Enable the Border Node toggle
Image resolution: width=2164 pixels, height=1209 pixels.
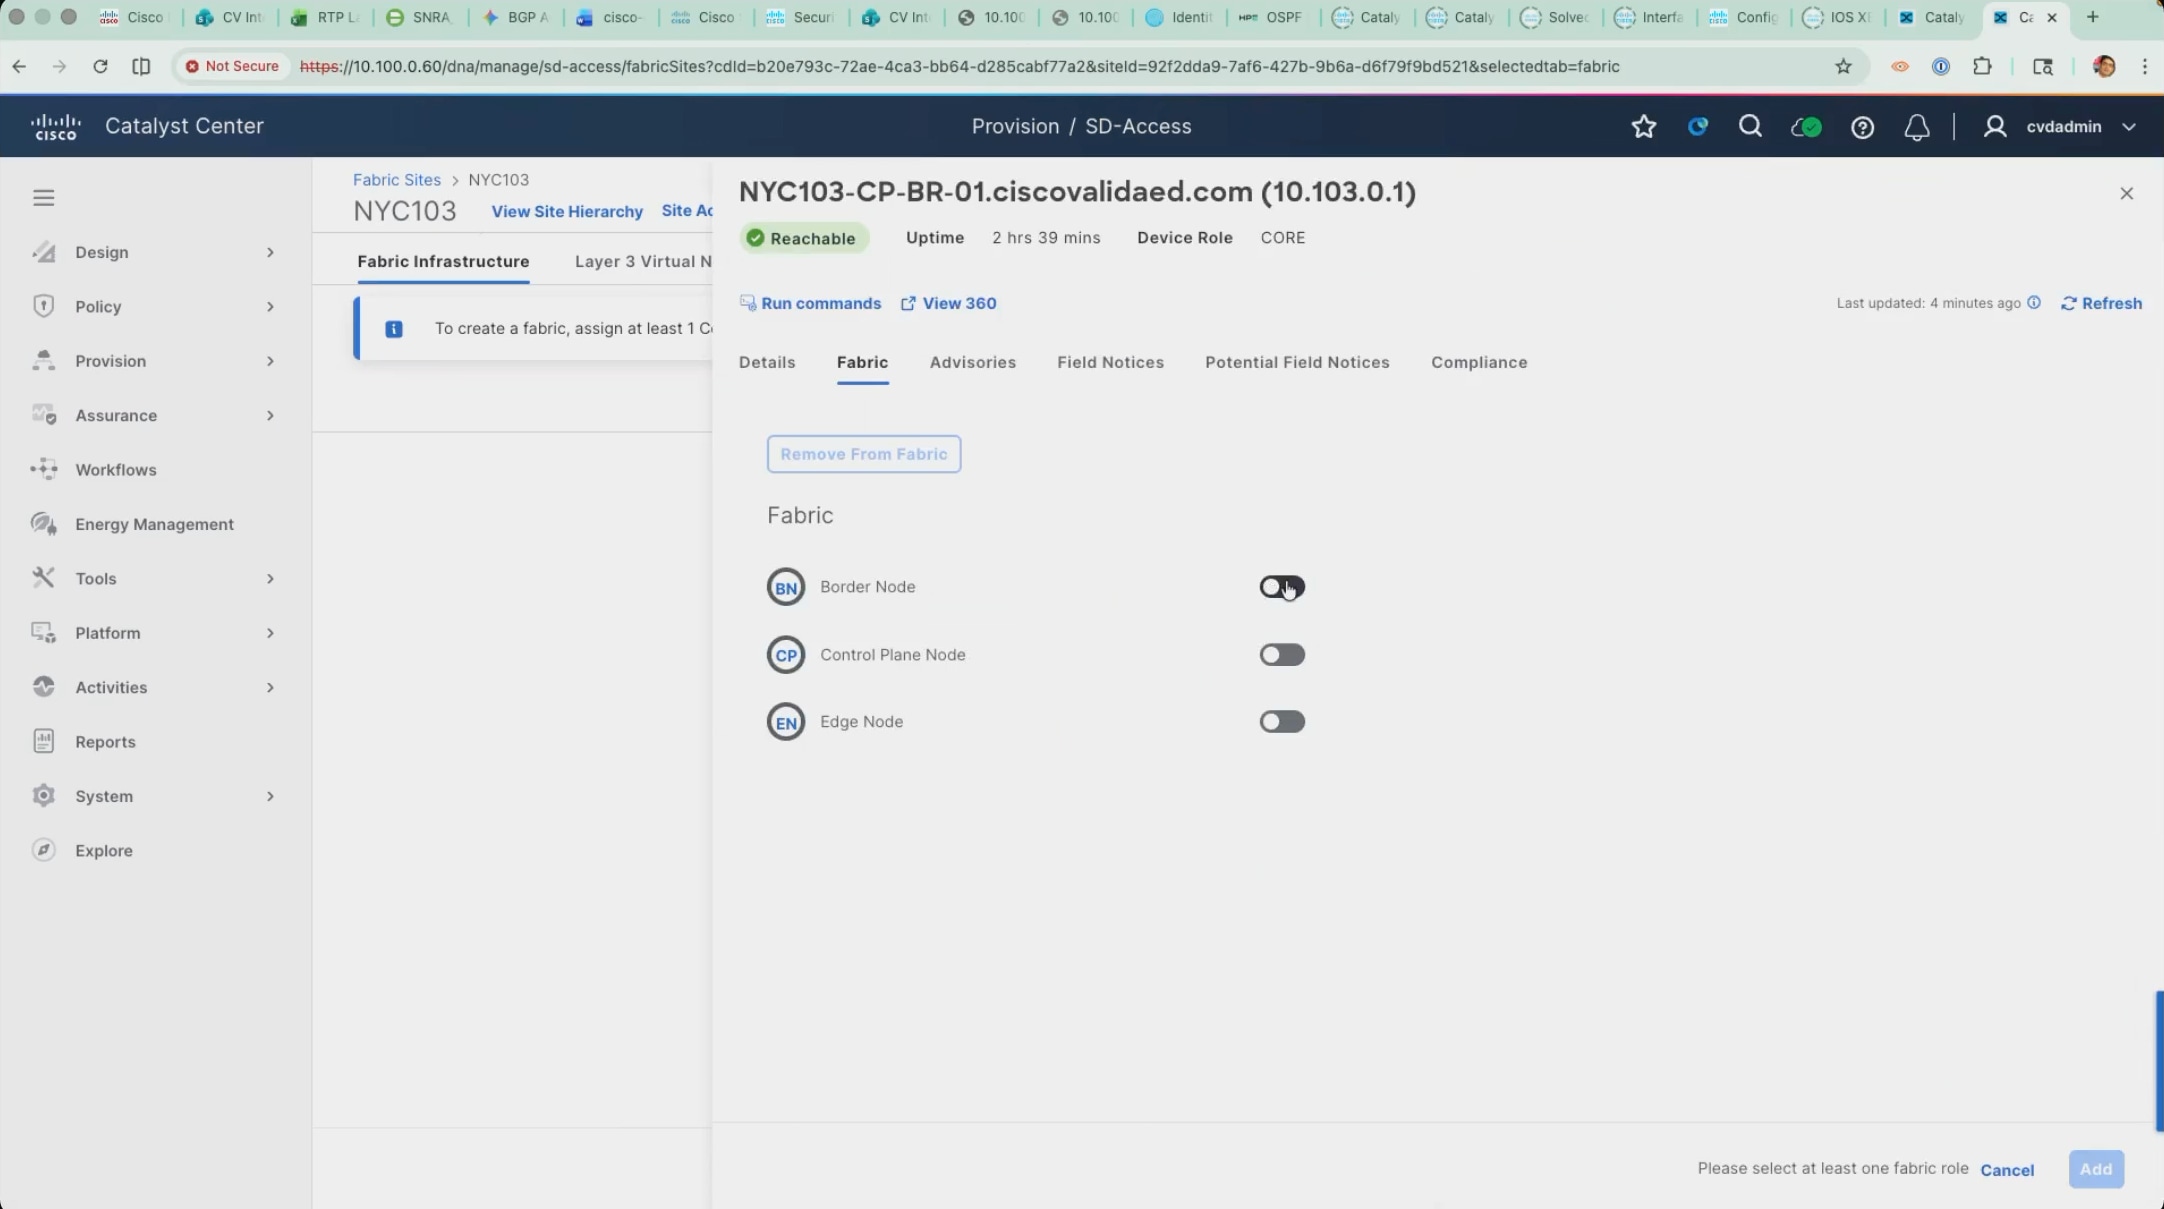[1282, 587]
